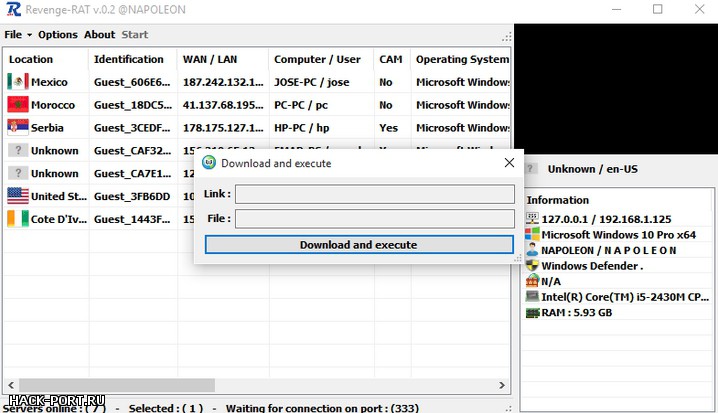Click the horizontal scrollbar thumb
718x413 pixels.
point(117,385)
